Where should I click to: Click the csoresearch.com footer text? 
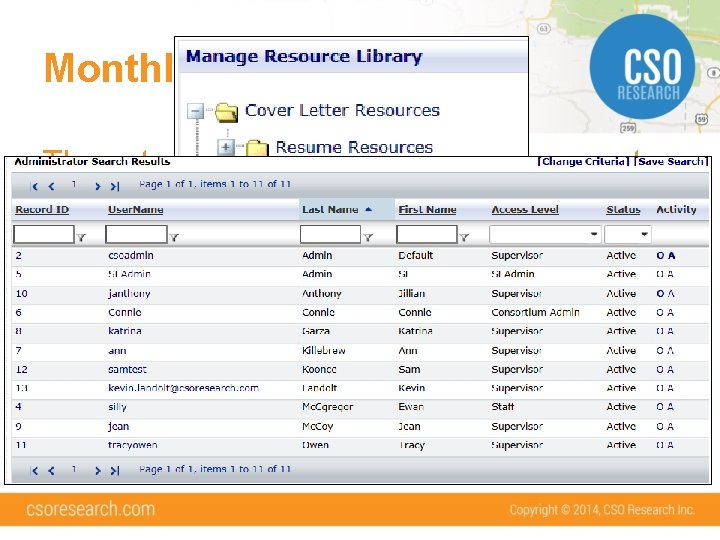click(90, 509)
